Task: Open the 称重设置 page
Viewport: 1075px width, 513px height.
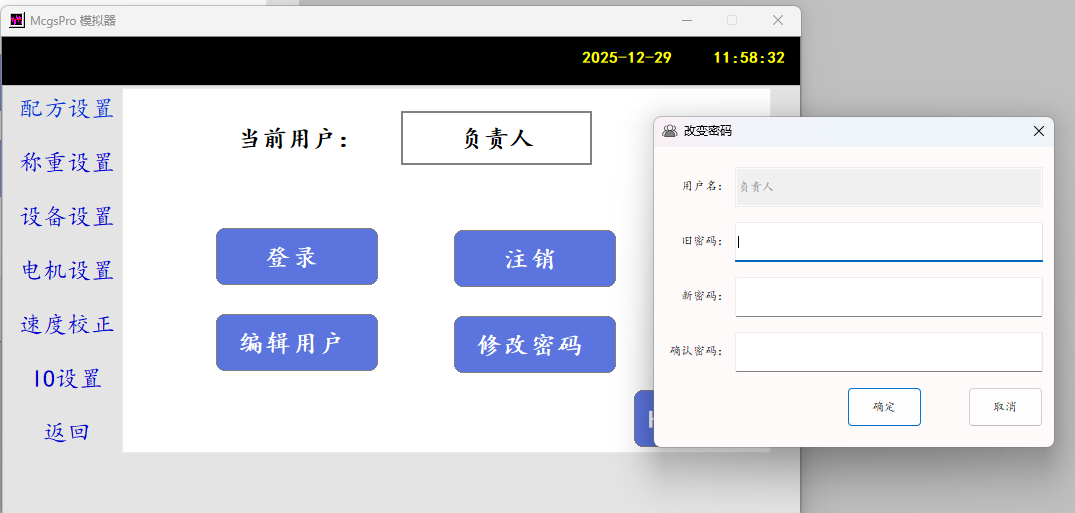Action: [x=67, y=163]
